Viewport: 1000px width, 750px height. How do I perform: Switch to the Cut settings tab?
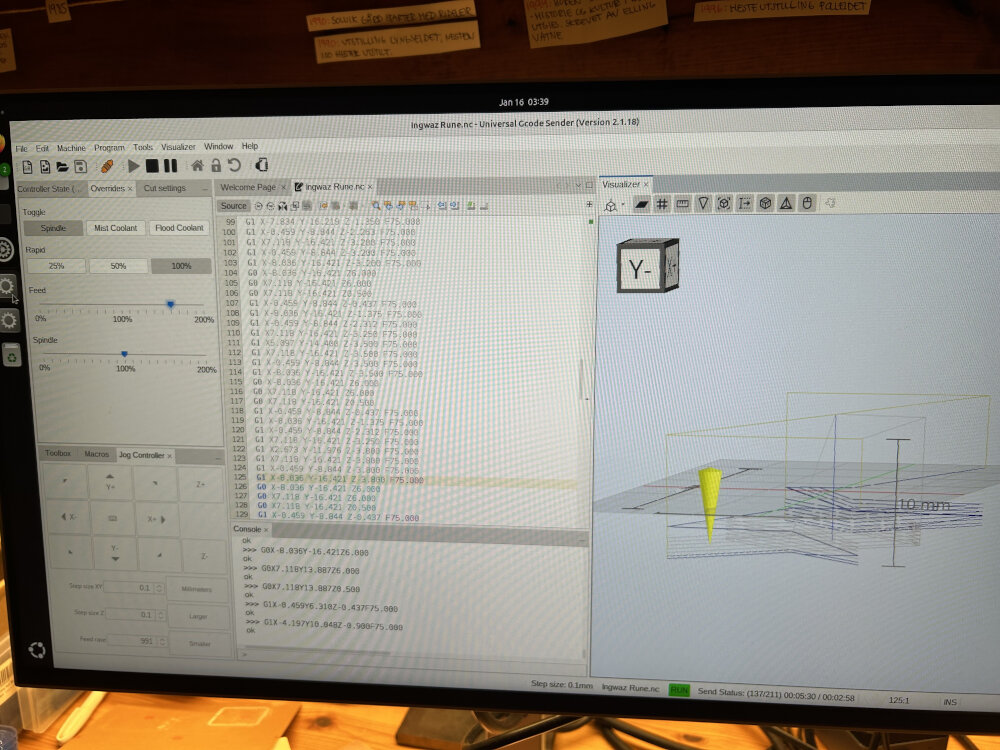[165, 188]
